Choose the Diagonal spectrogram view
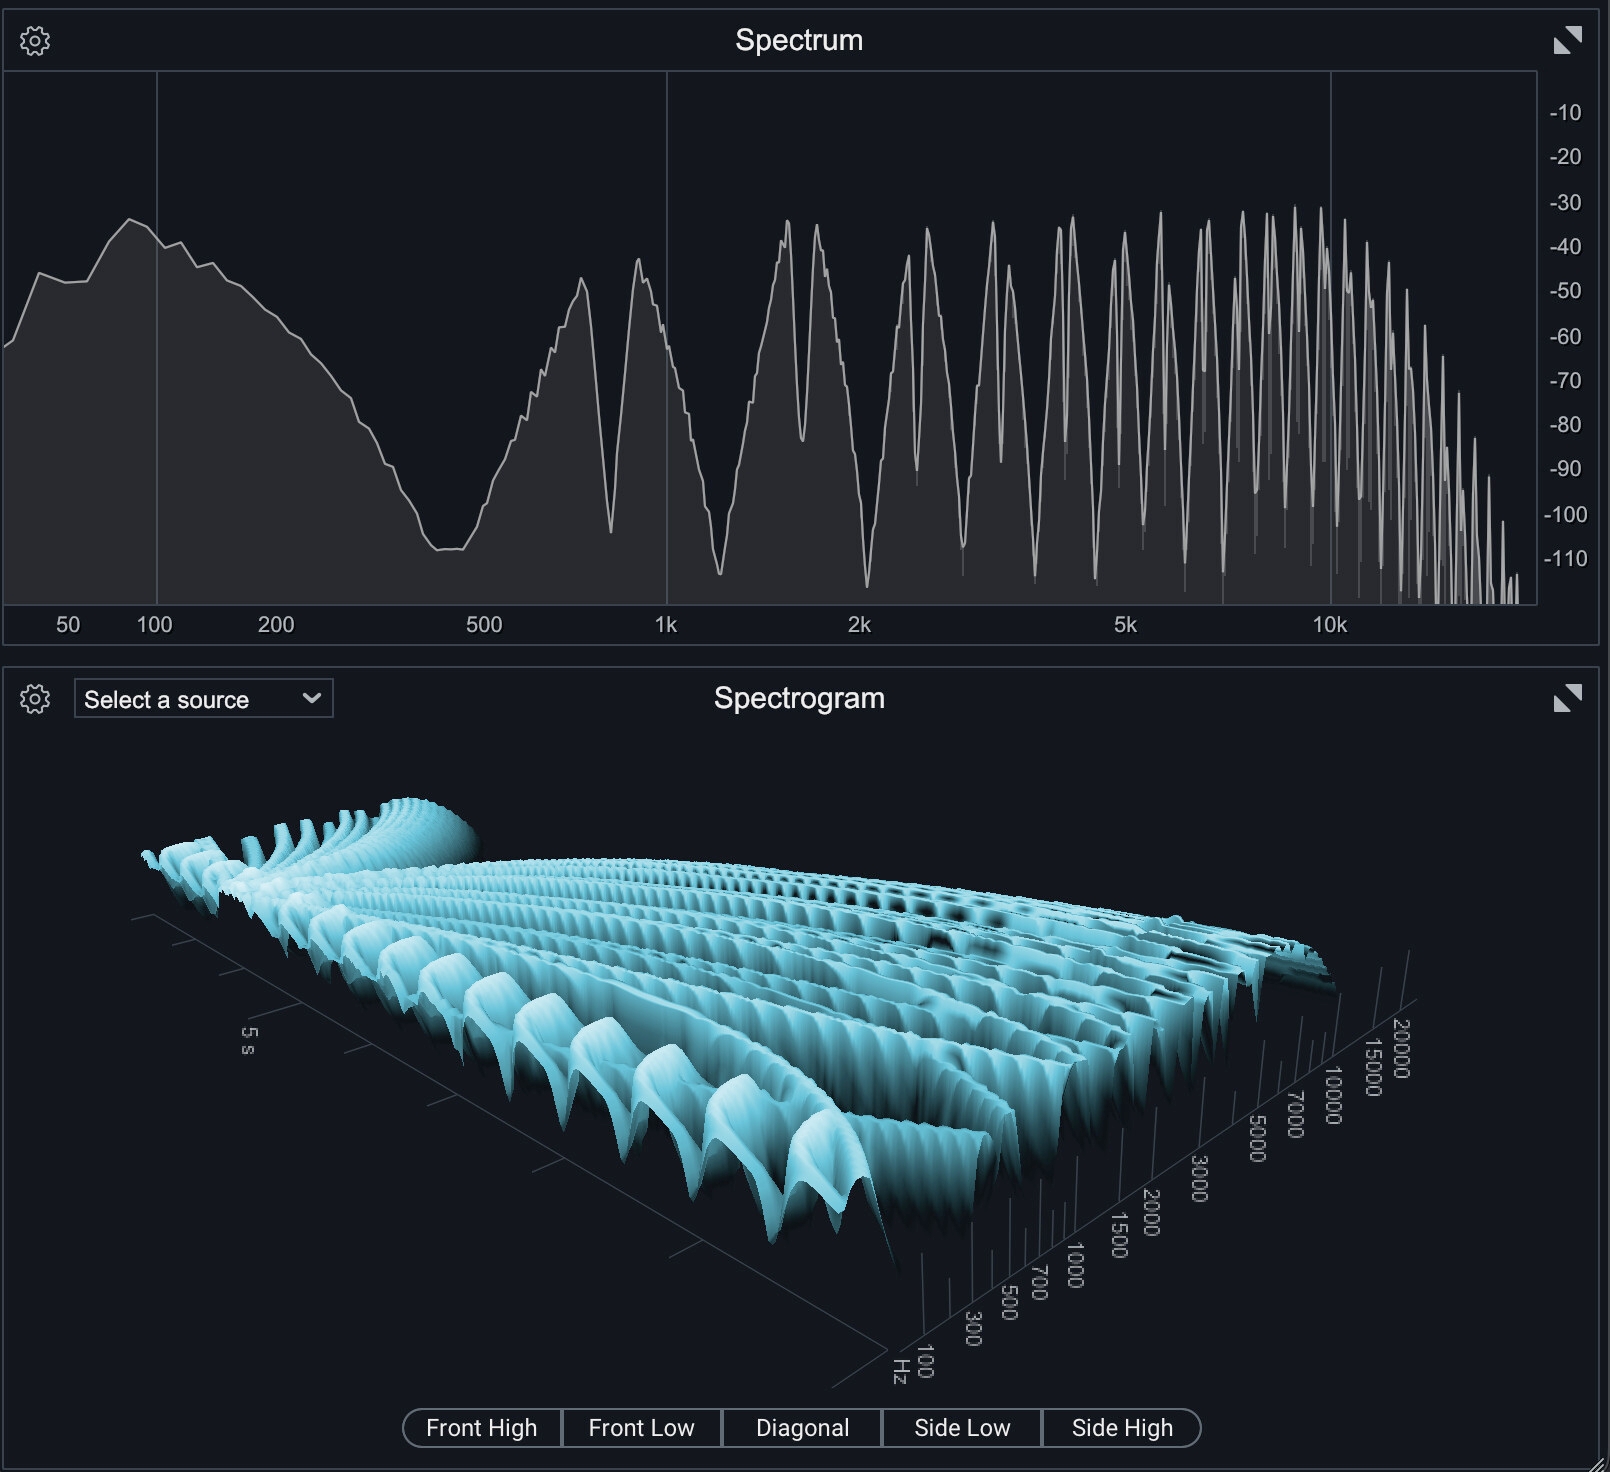1610x1472 pixels. click(802, 1428)
